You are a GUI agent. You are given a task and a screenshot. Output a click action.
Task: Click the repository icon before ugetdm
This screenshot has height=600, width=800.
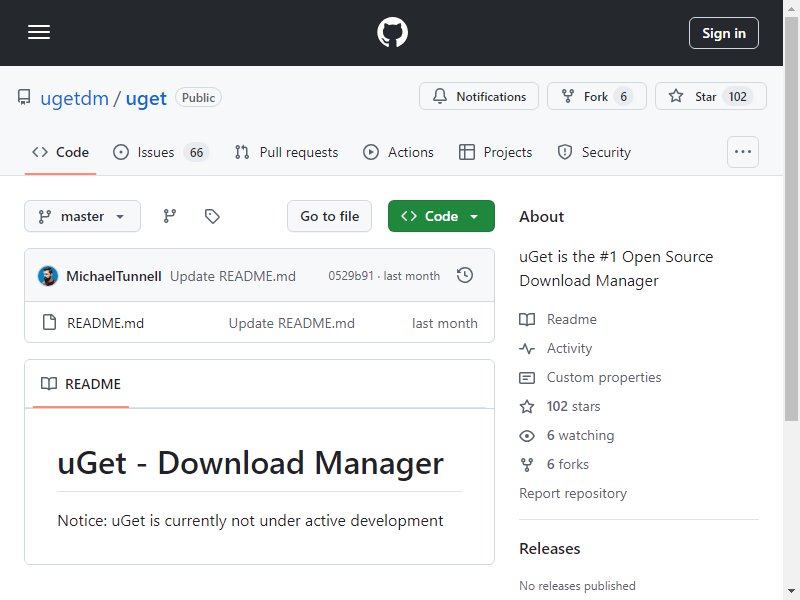(x=23, y=97)
